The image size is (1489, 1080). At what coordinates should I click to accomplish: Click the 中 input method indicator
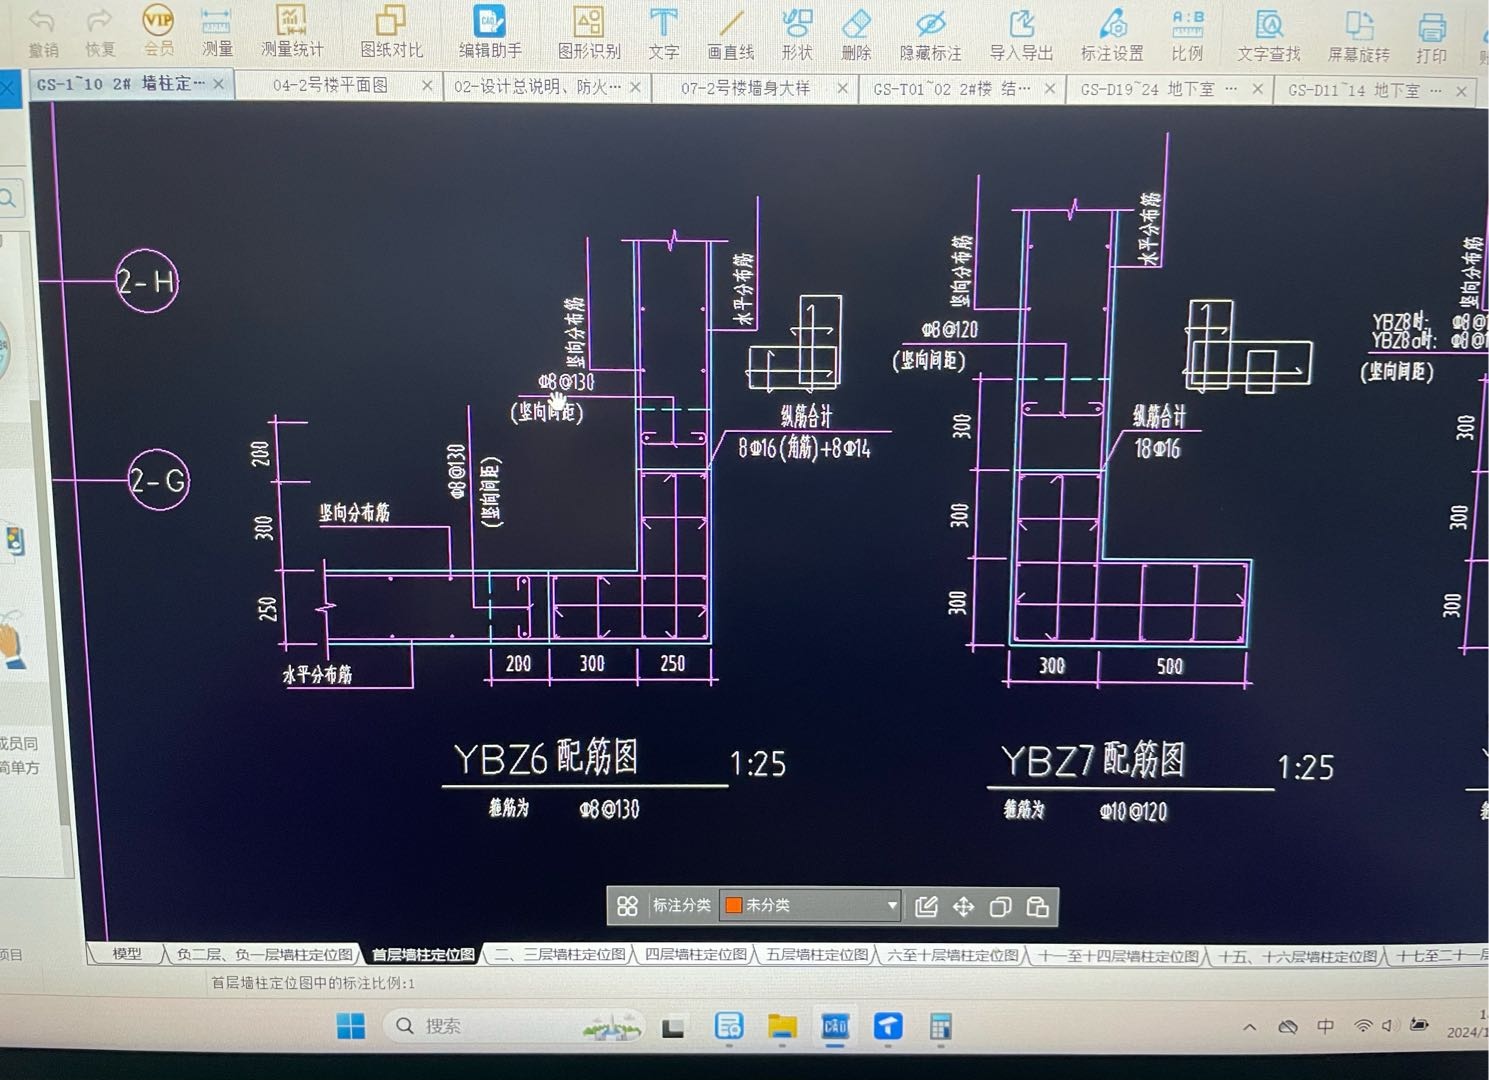1326,1026
